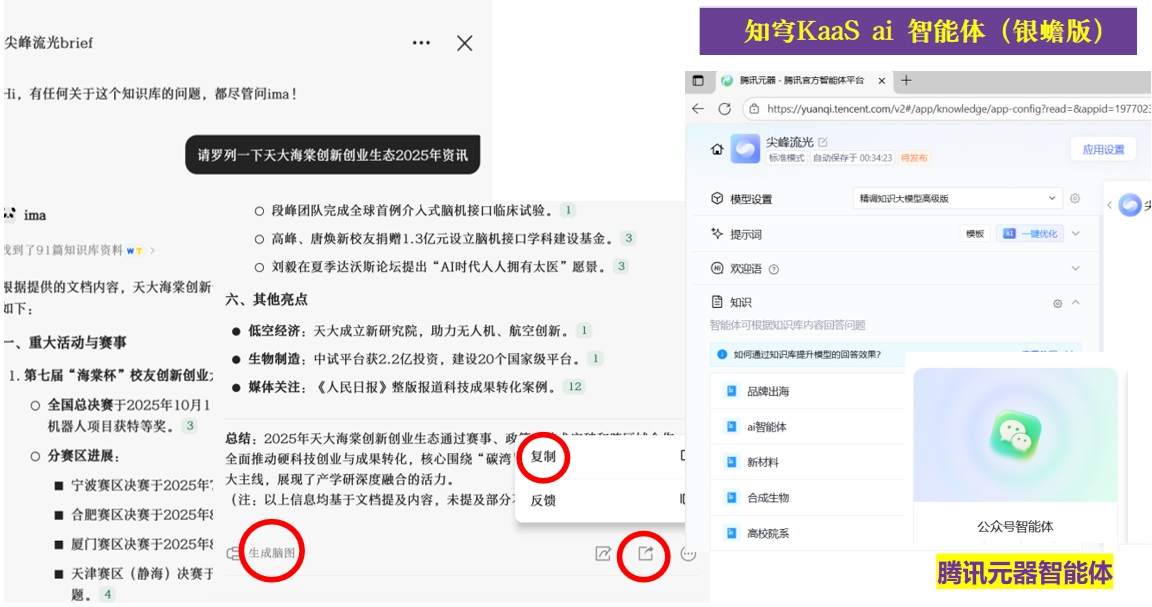The image size is (1152, 607).
Task: Click the 知识 document icon
Action: tap(717, 301)
